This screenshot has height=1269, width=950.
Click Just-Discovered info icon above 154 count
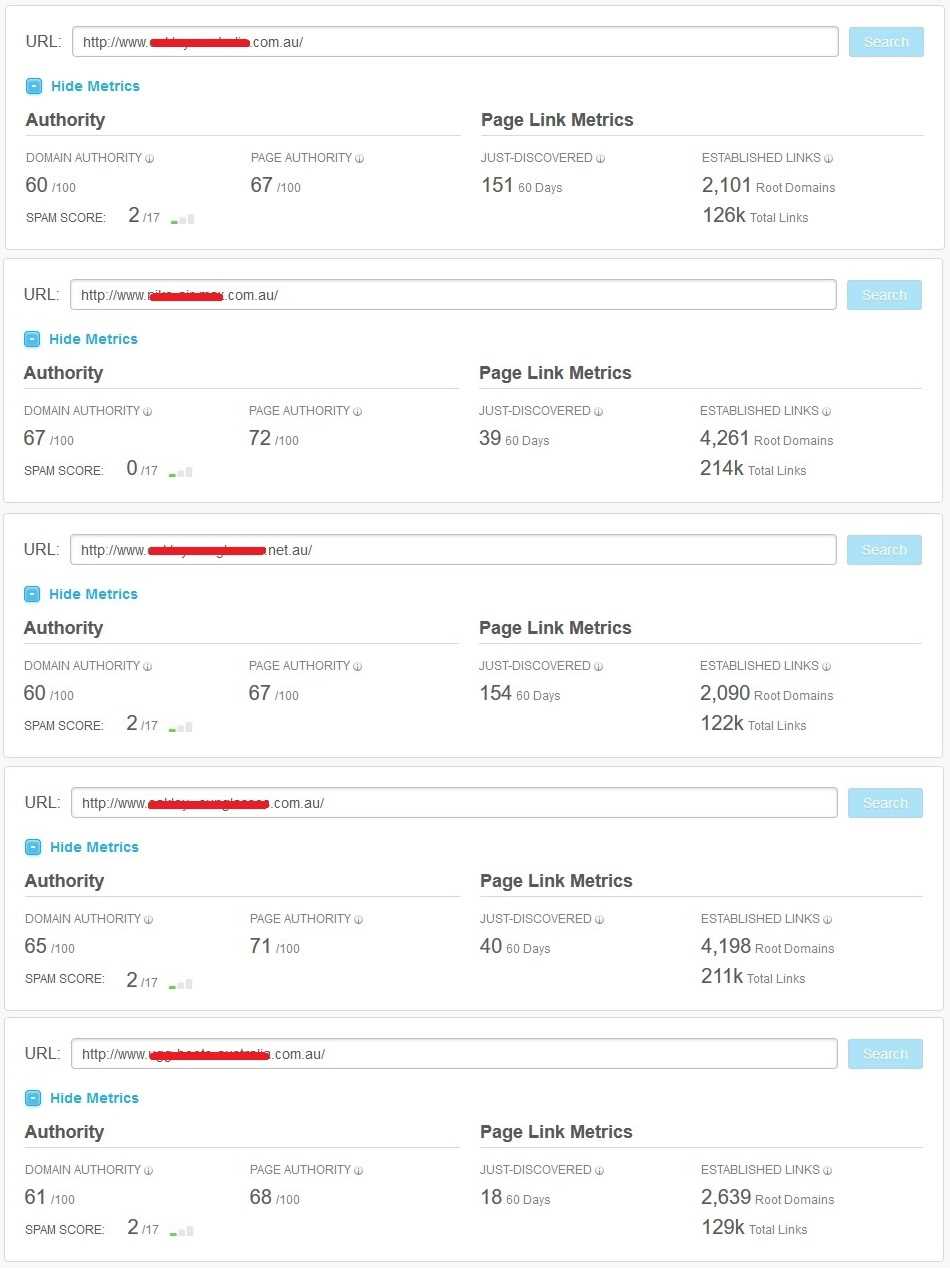(x=599, y=666)
